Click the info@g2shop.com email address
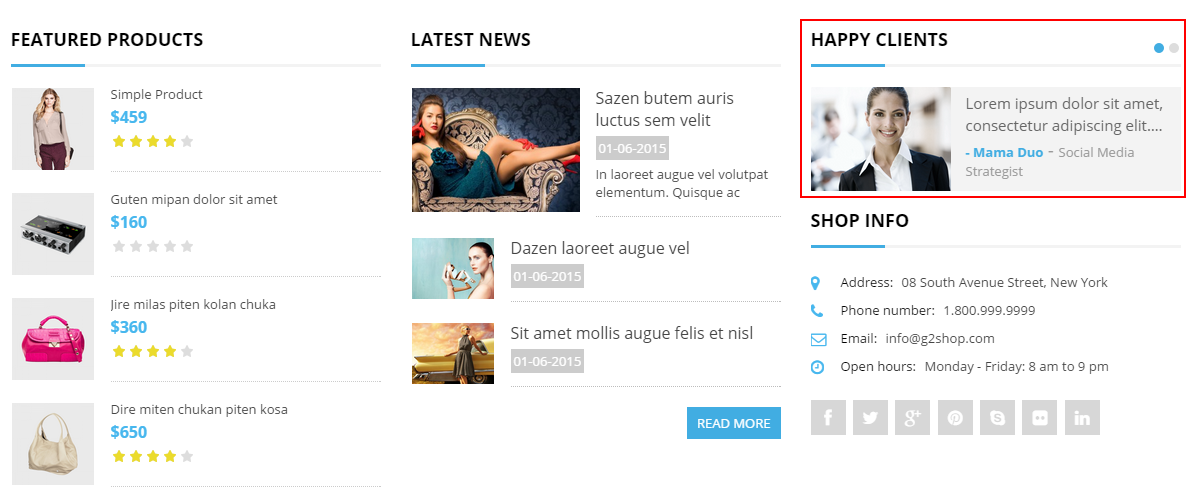Viewport: 1188px width, 500px height. 939,339
